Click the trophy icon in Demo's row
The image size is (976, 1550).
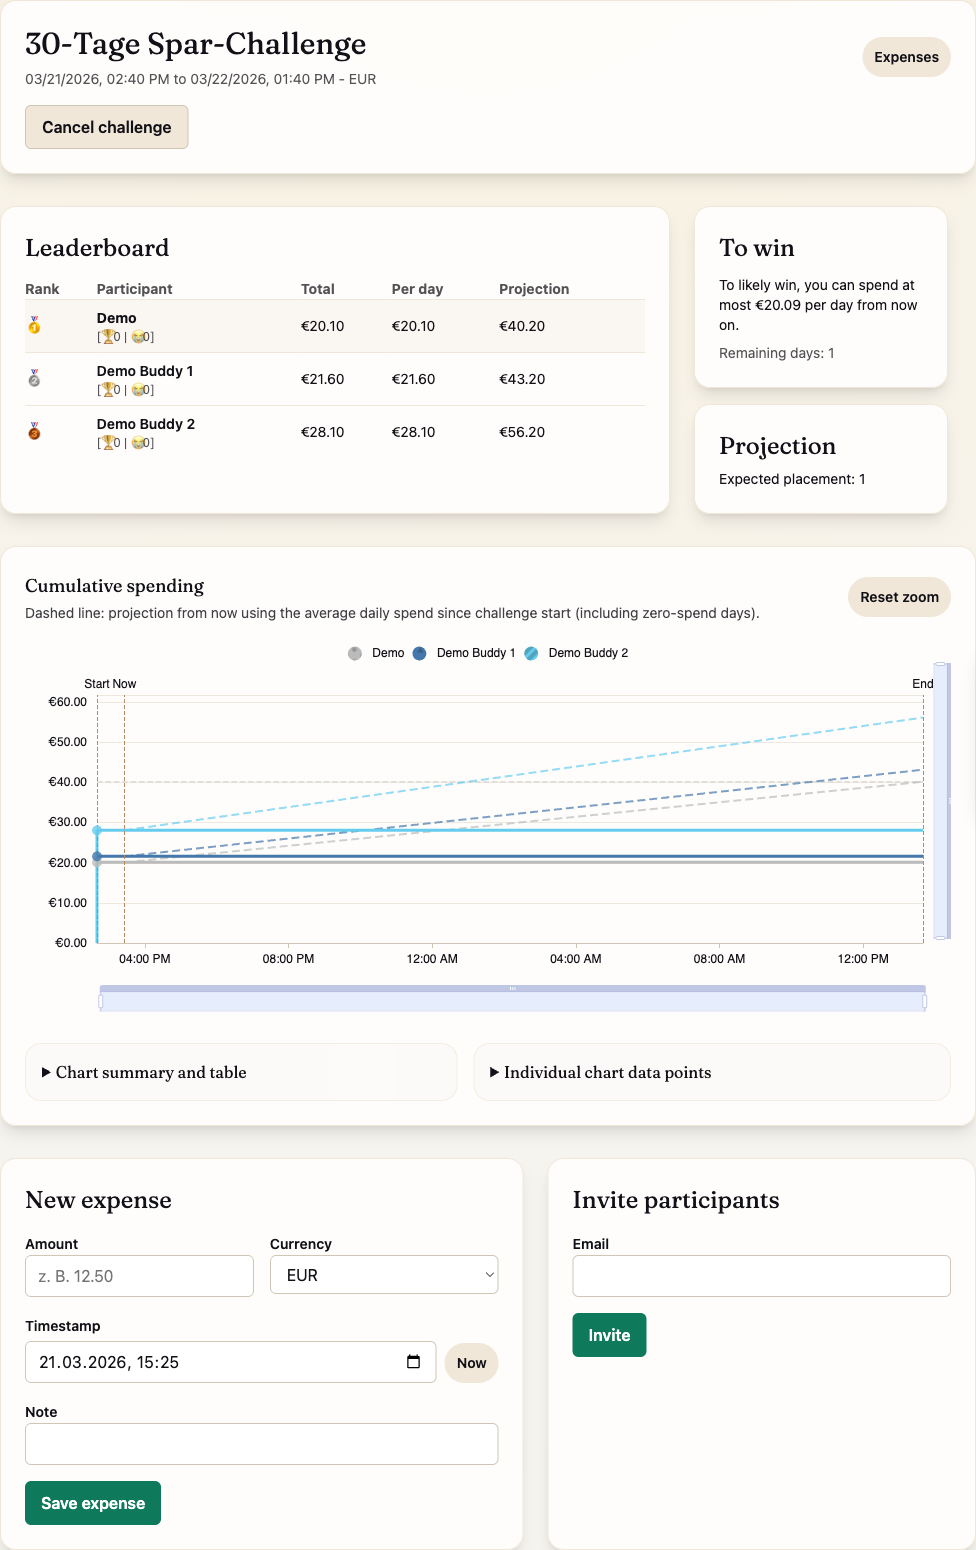[x=109, y=337]
